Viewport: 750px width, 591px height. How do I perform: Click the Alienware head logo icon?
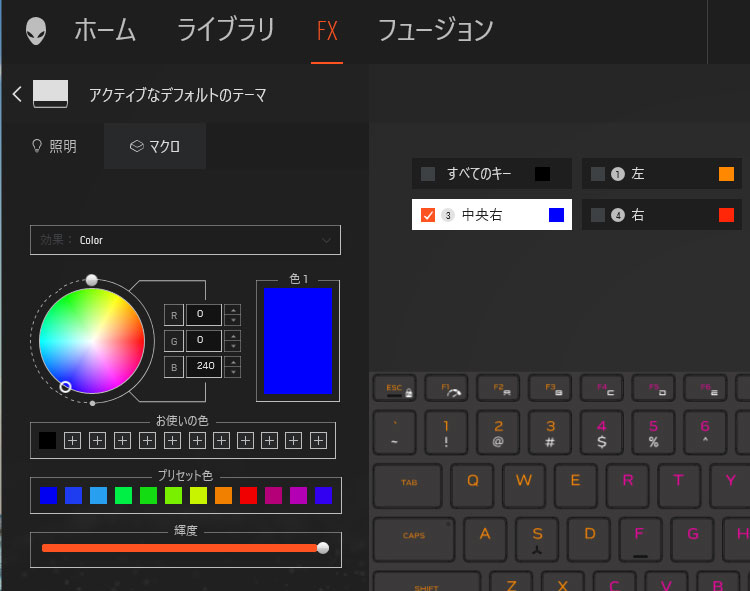(x=35, y=31)
